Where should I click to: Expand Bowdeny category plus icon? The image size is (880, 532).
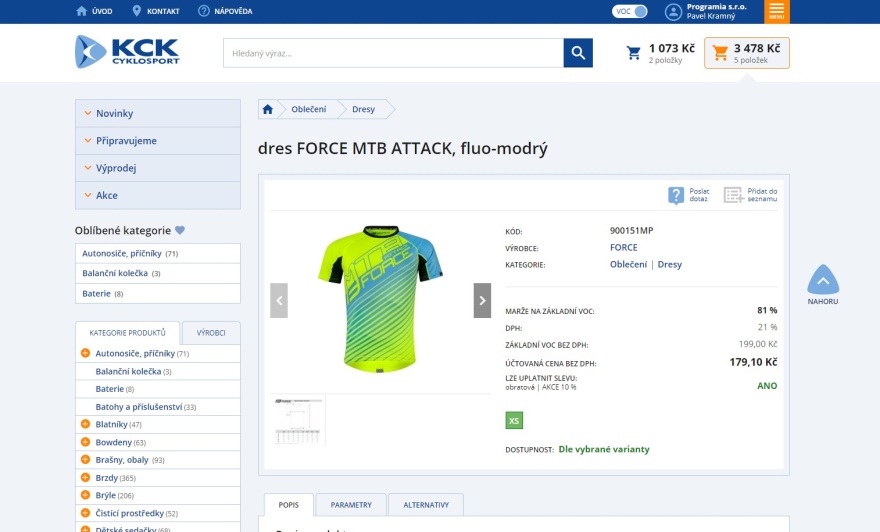[x=85, y=442]
